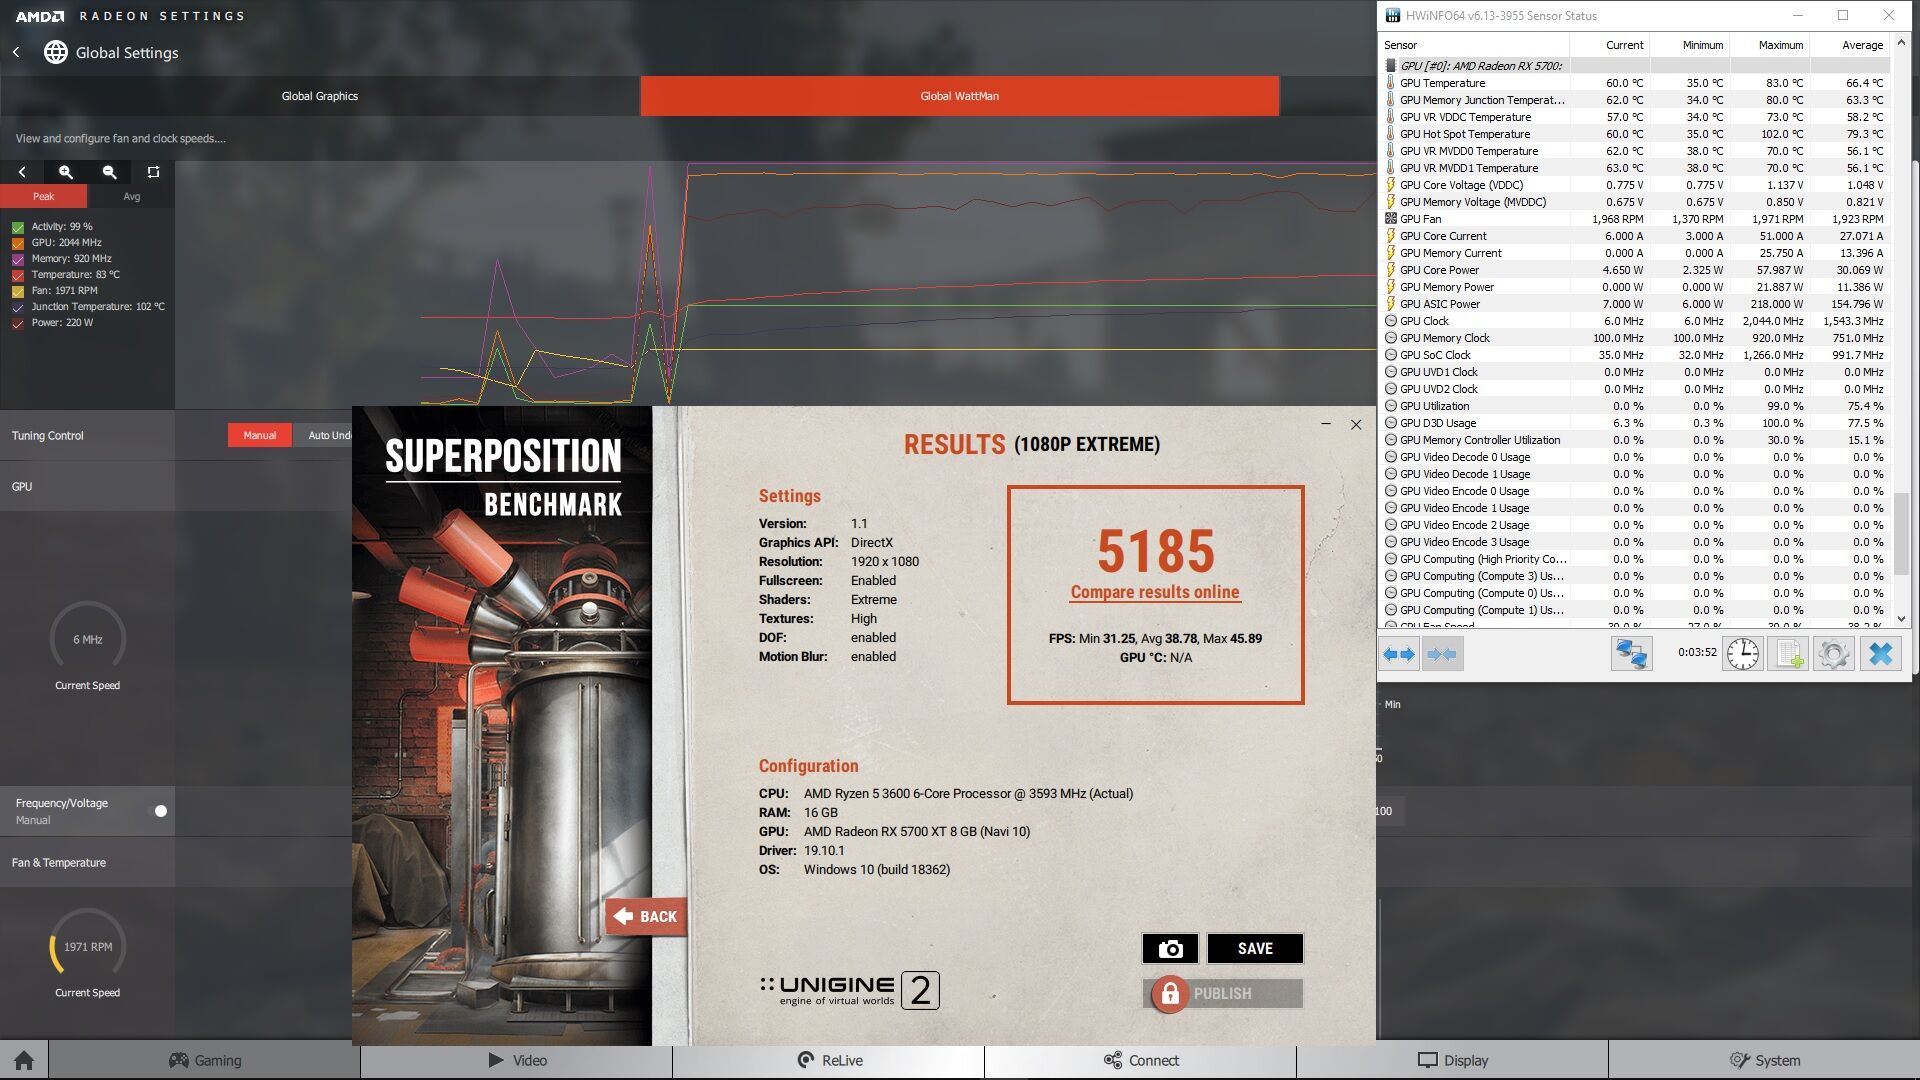
Task: Uncheck the GPU 2044 MHz graph checkbox
Action: pyautogui.click(x=18, y=243)
